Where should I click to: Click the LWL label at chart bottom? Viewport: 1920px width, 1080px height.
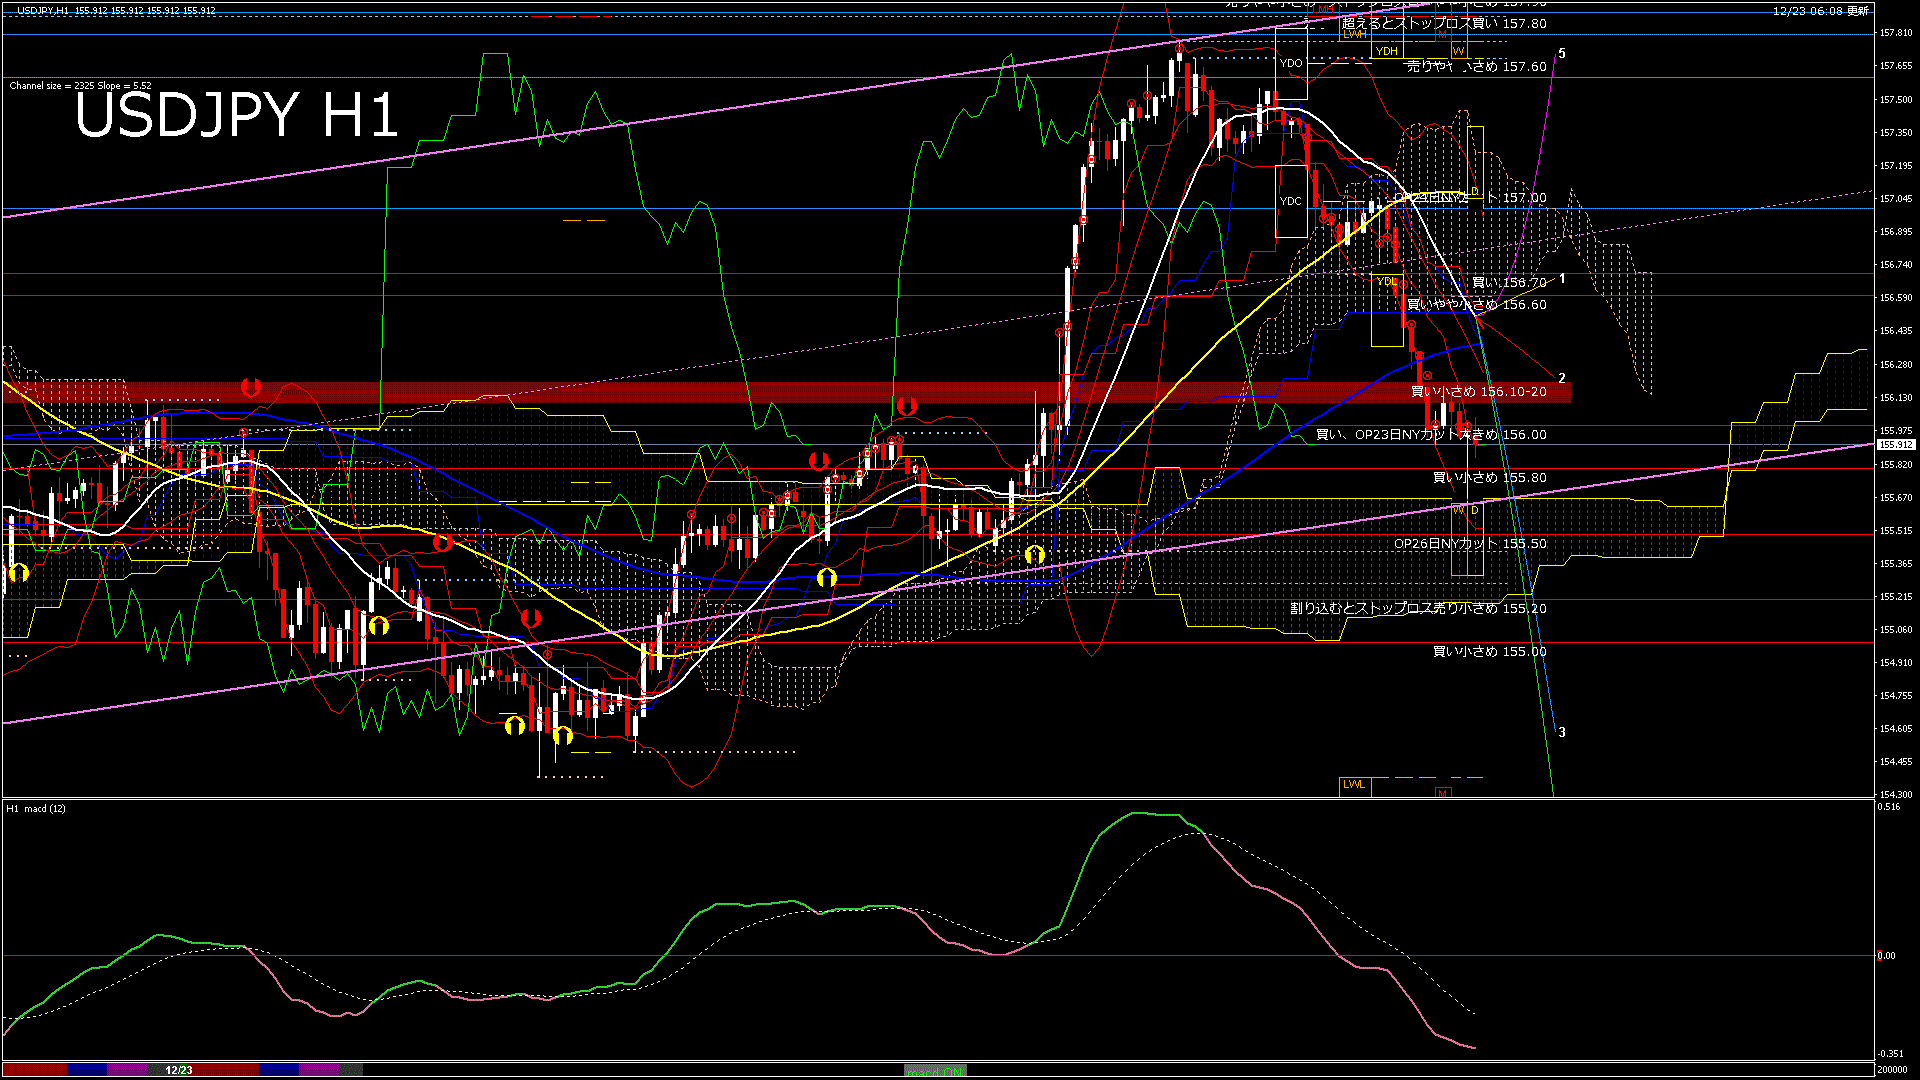1354,785
